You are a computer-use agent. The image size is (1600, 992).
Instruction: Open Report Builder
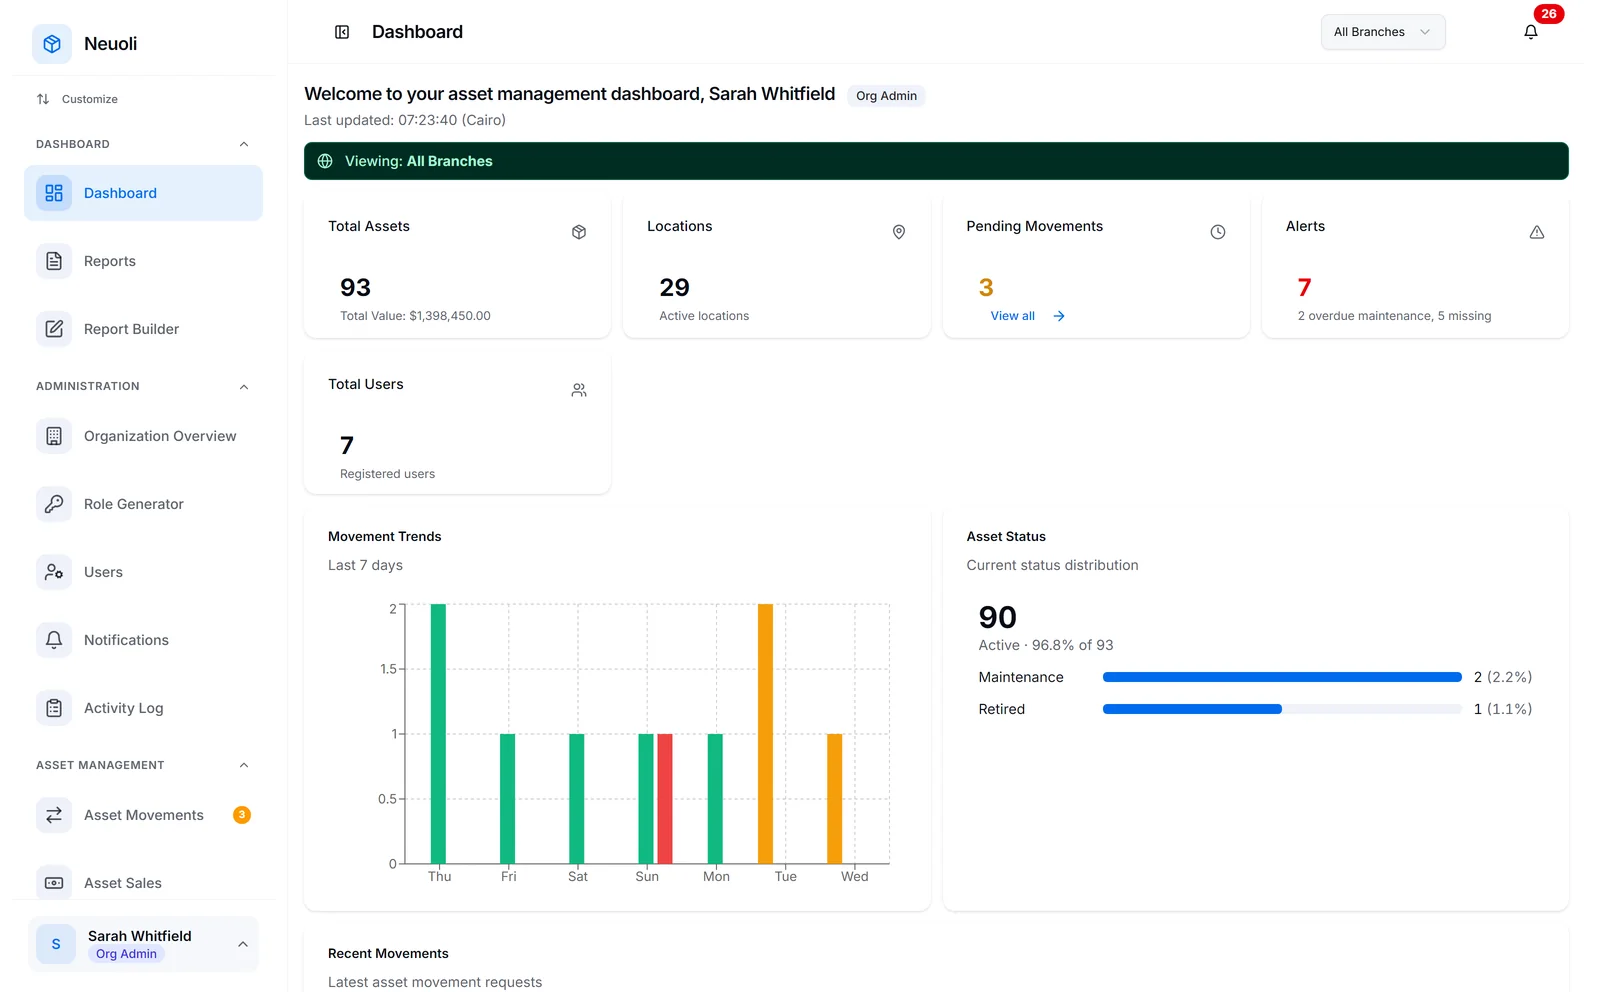tap(143, 329)
